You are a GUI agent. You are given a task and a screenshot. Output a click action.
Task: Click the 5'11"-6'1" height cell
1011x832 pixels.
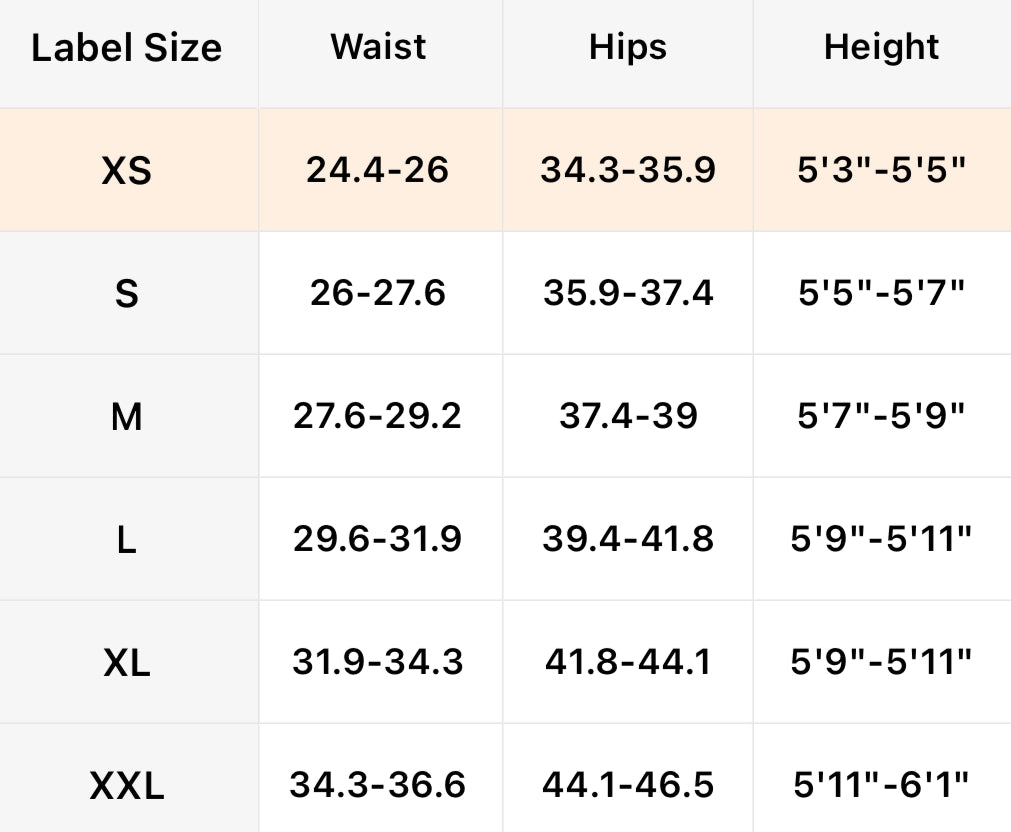coord(881,785)
